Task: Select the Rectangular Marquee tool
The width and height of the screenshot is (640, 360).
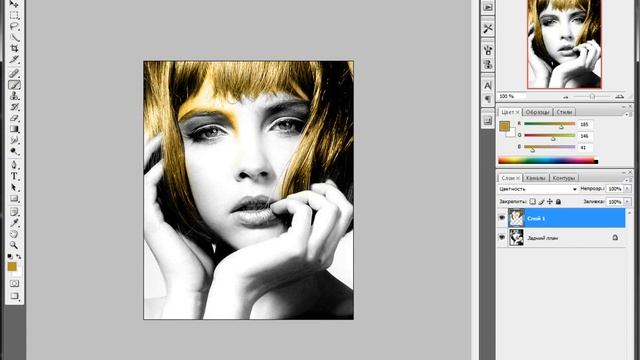Action: tap(14, 16)
